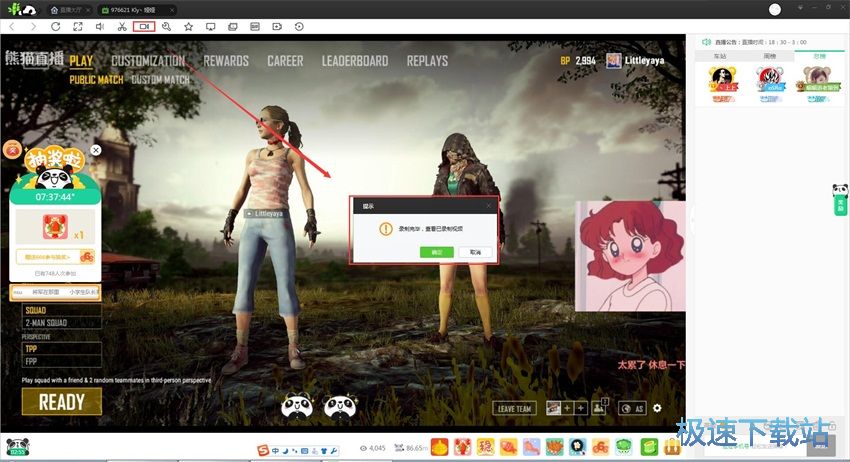850x462 pixels.
Task: Click the right panda emoticon below stream
Action: click(x=340, y=406)
